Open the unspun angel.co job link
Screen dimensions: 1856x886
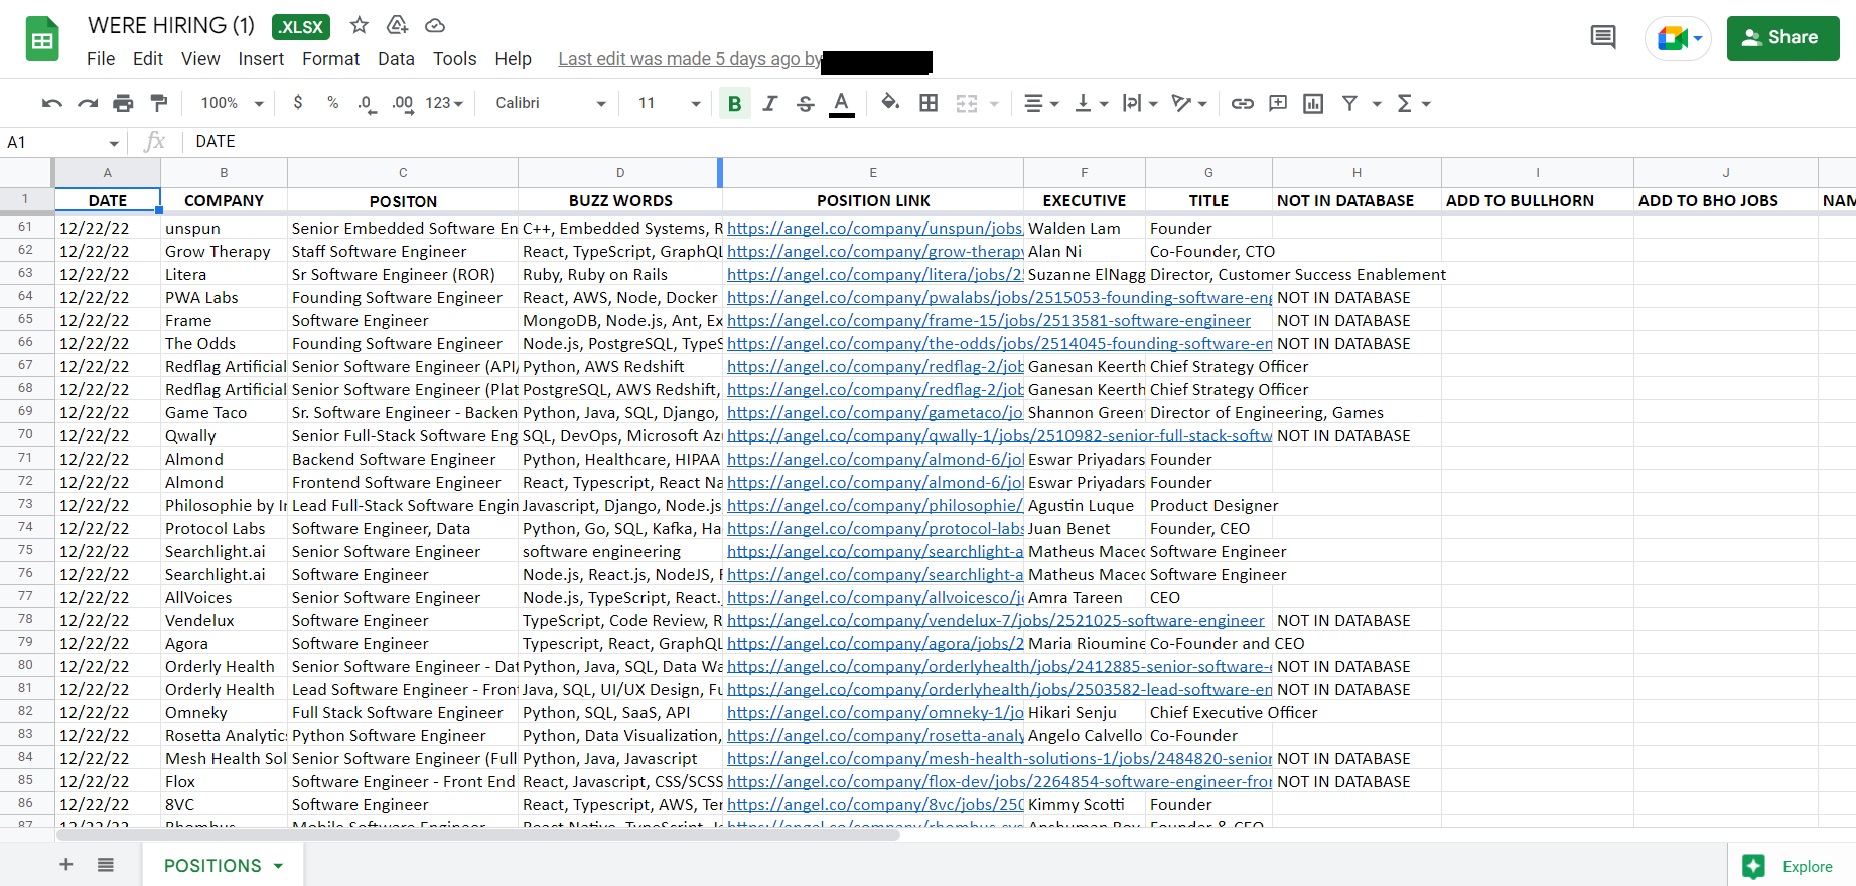point(875,229)
